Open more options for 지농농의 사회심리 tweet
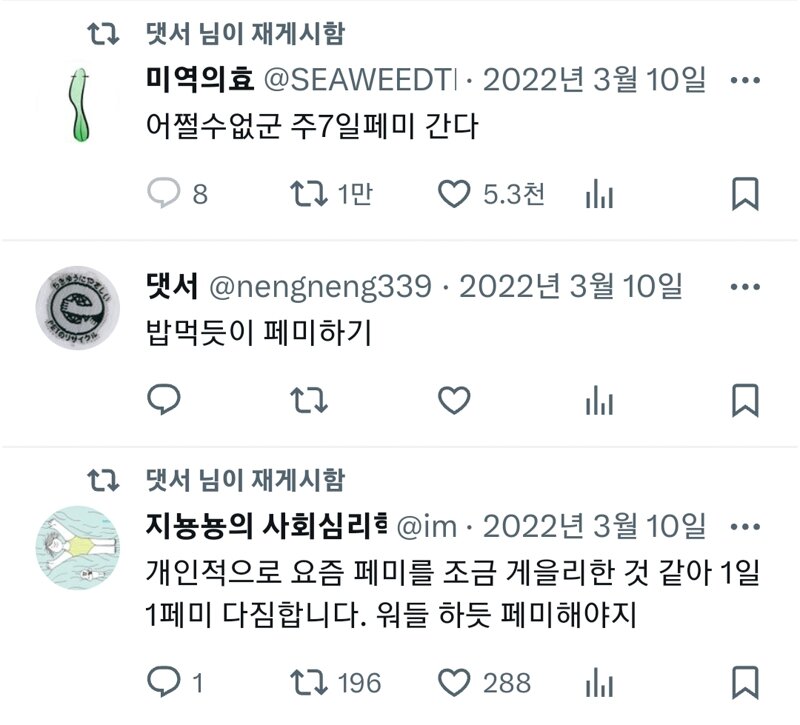Image resolution: width=800 pixels, height=725 pixels. 745,527
